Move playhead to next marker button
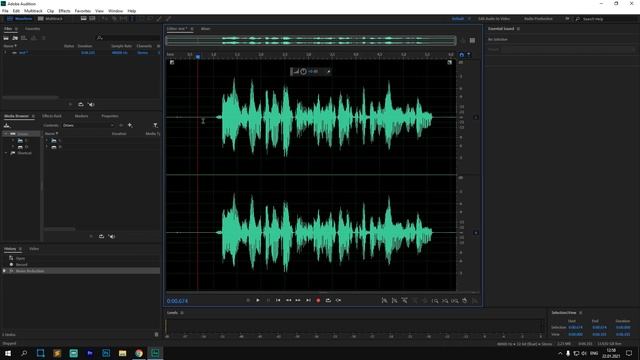This screenshot has width=640, height=360. 308,300
